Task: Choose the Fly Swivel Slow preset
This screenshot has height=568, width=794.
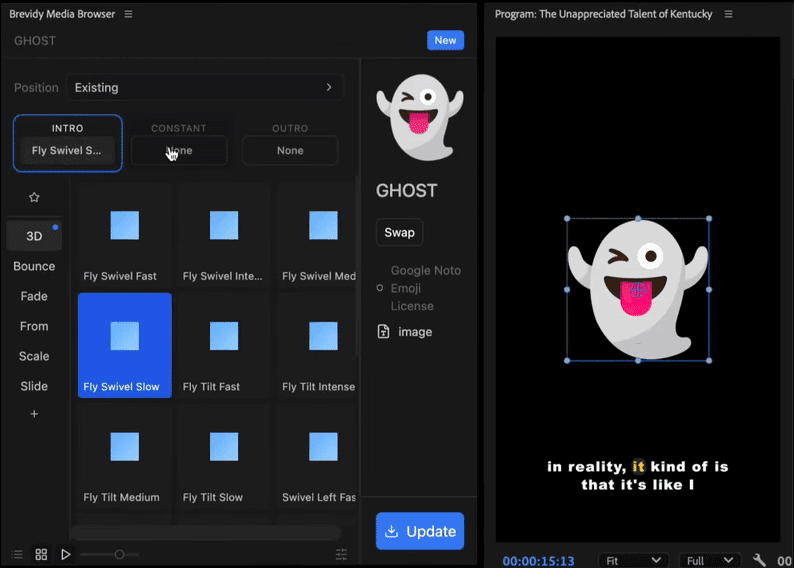Action: (x=125, y=345)
